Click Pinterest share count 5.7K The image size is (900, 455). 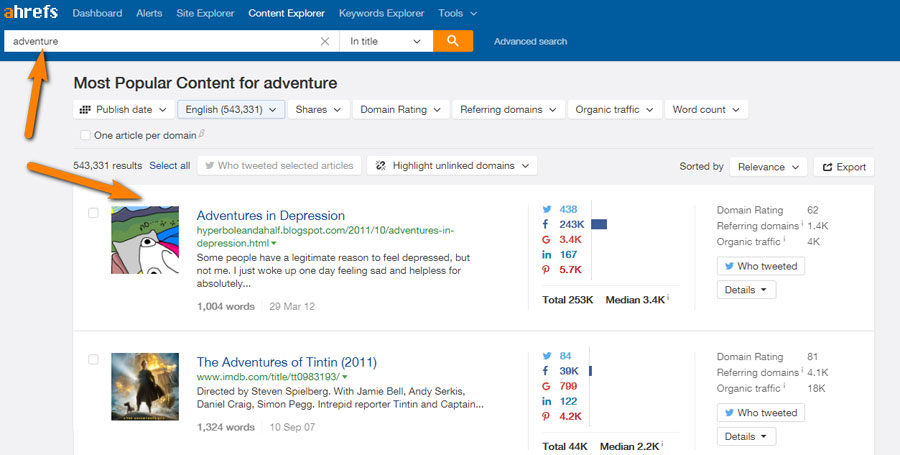[x=571, y=269]
